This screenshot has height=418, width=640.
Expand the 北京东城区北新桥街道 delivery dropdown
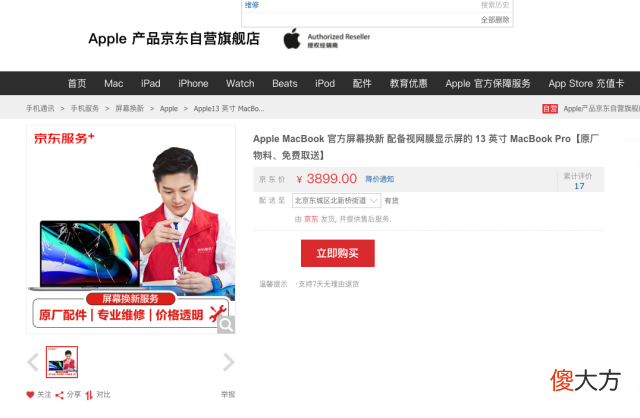pyautogui.click(x=336, y=200)
